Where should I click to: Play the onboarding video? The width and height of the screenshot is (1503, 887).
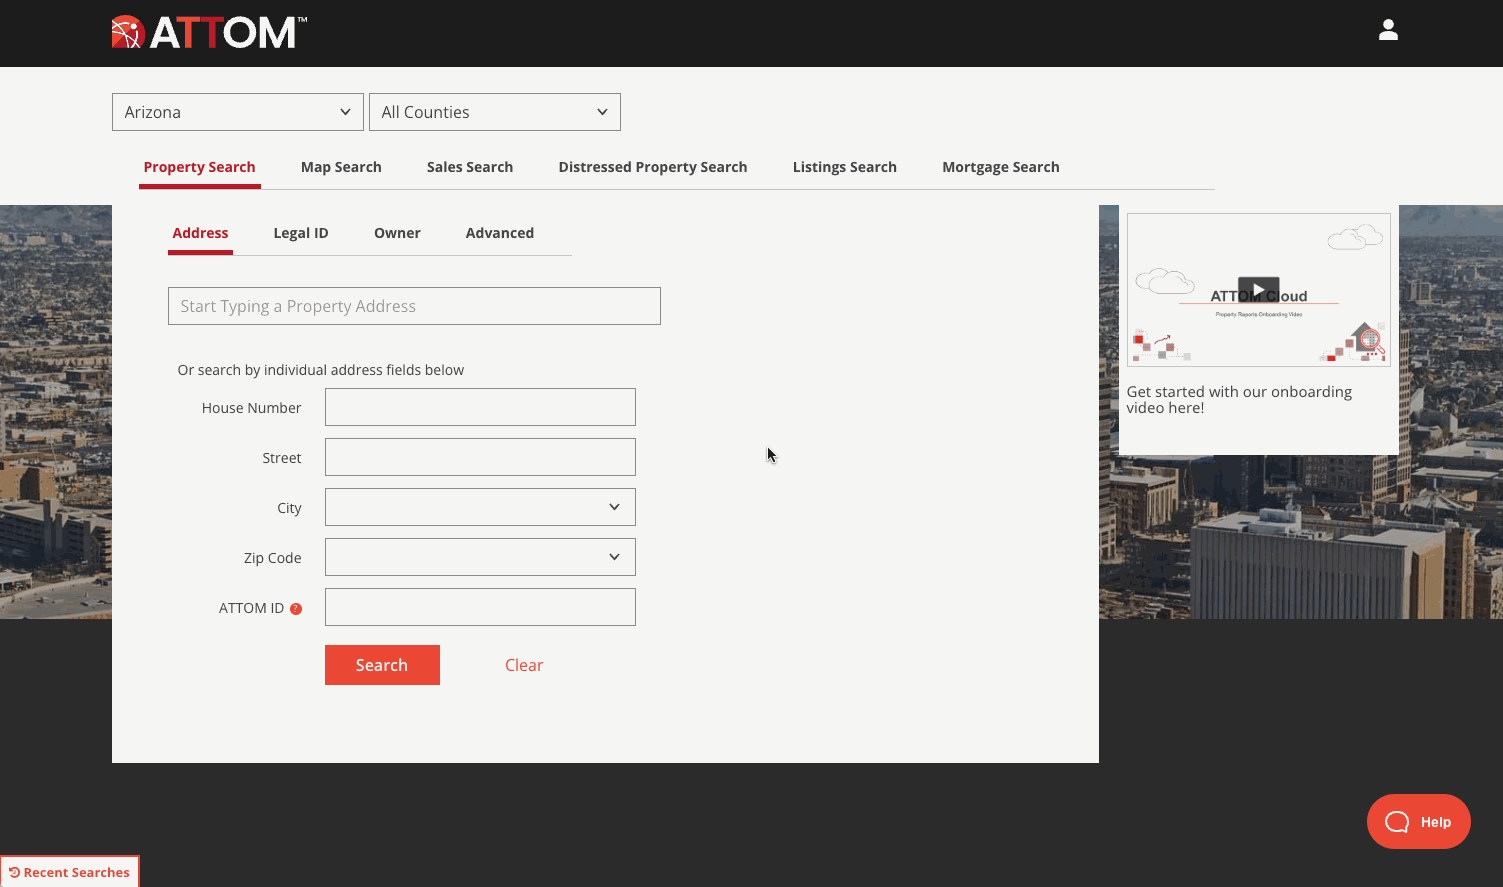[1258, 290]
